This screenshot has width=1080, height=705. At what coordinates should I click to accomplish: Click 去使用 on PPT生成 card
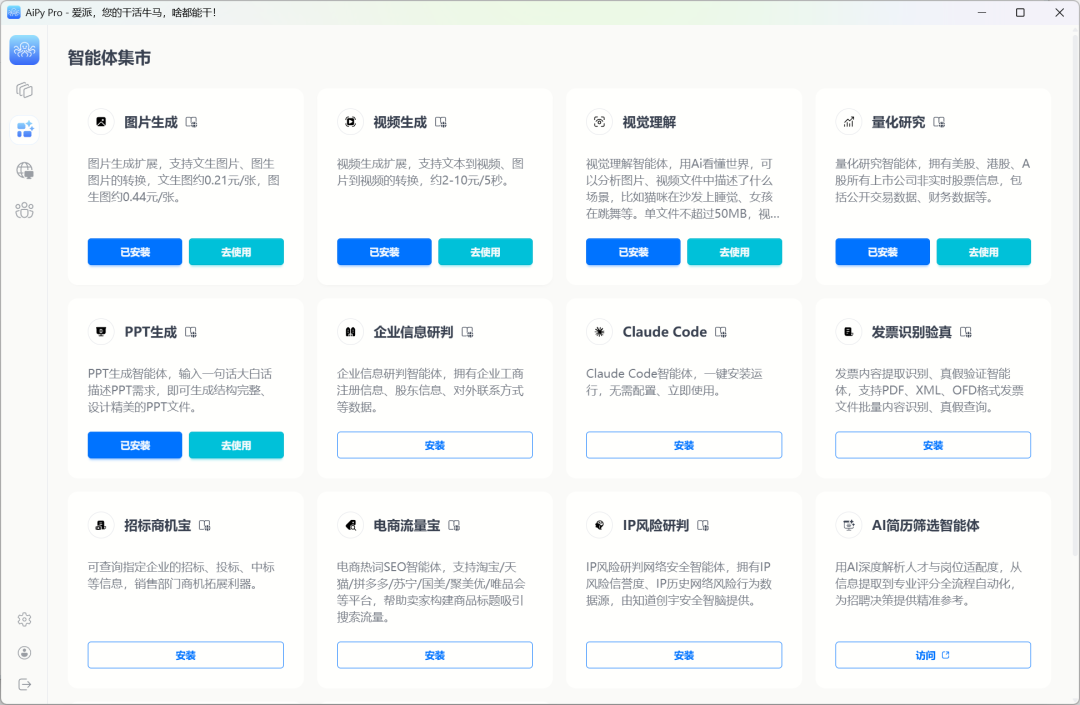(x=236, y=445)
